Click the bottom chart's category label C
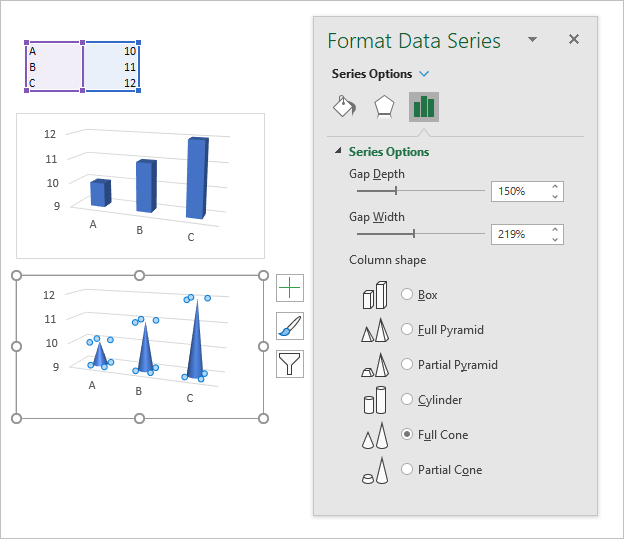This screenshot has height=539, width=624. point(190,398)
